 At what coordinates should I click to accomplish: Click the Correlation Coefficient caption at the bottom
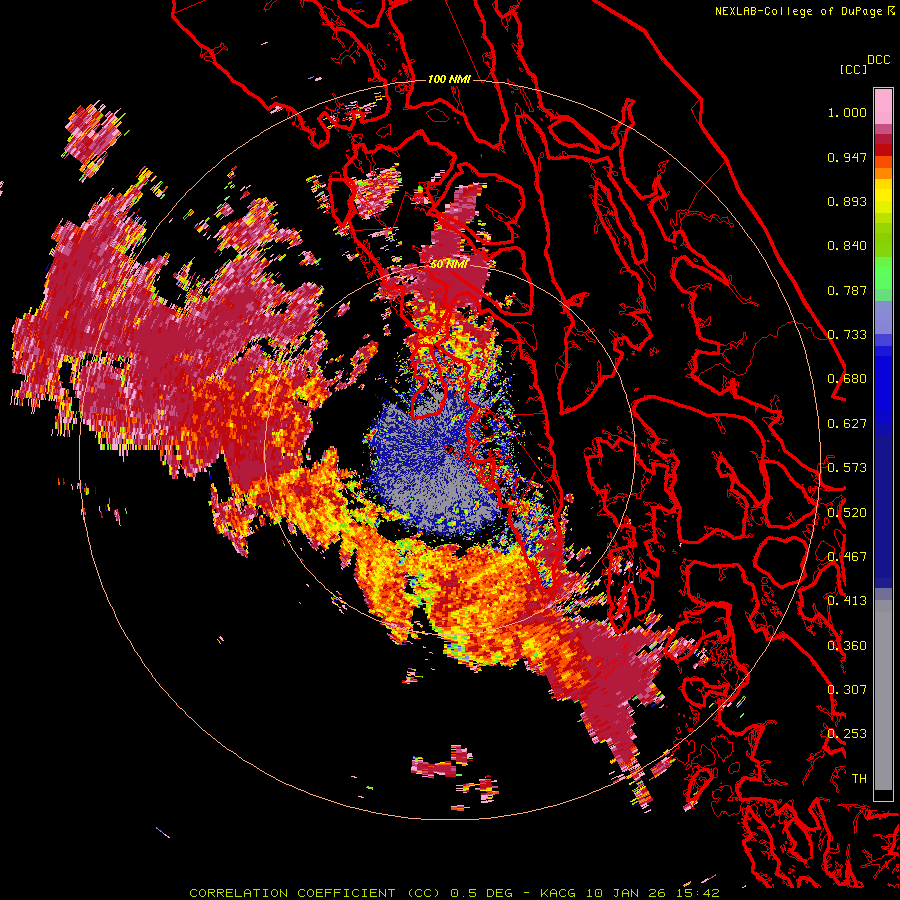(x=454, y=893)
